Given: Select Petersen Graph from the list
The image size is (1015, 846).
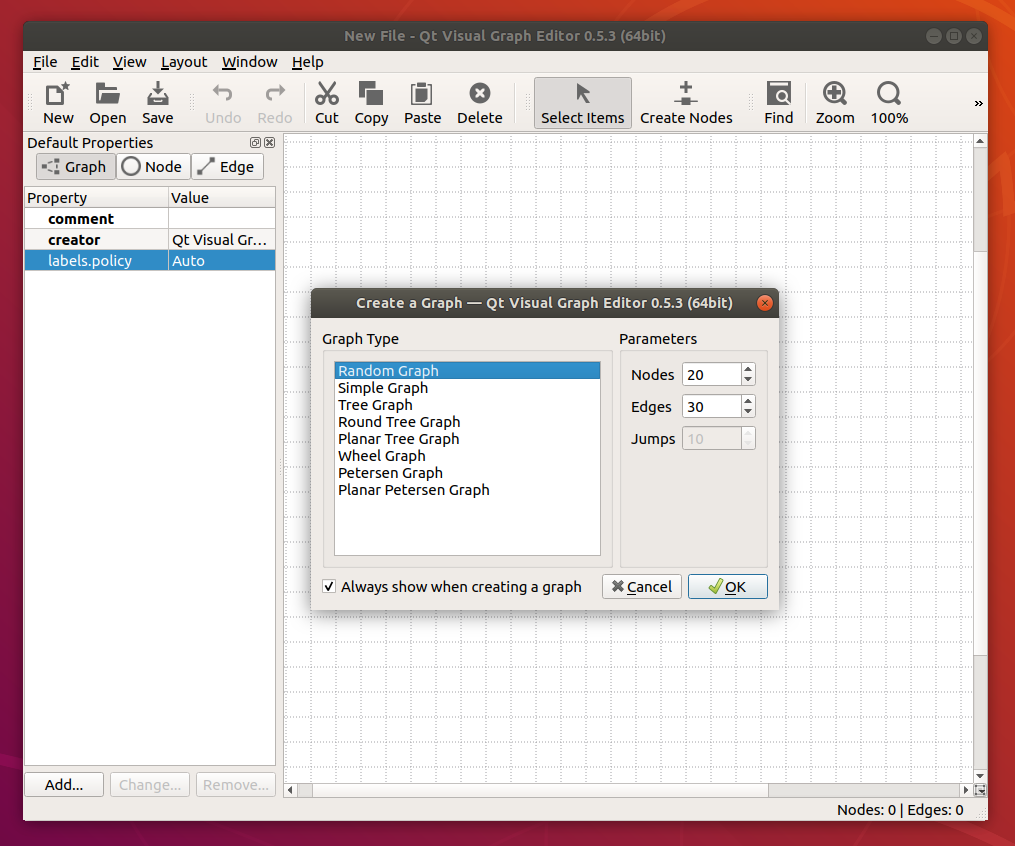Looking at the screenshot, I should point(390,472).
